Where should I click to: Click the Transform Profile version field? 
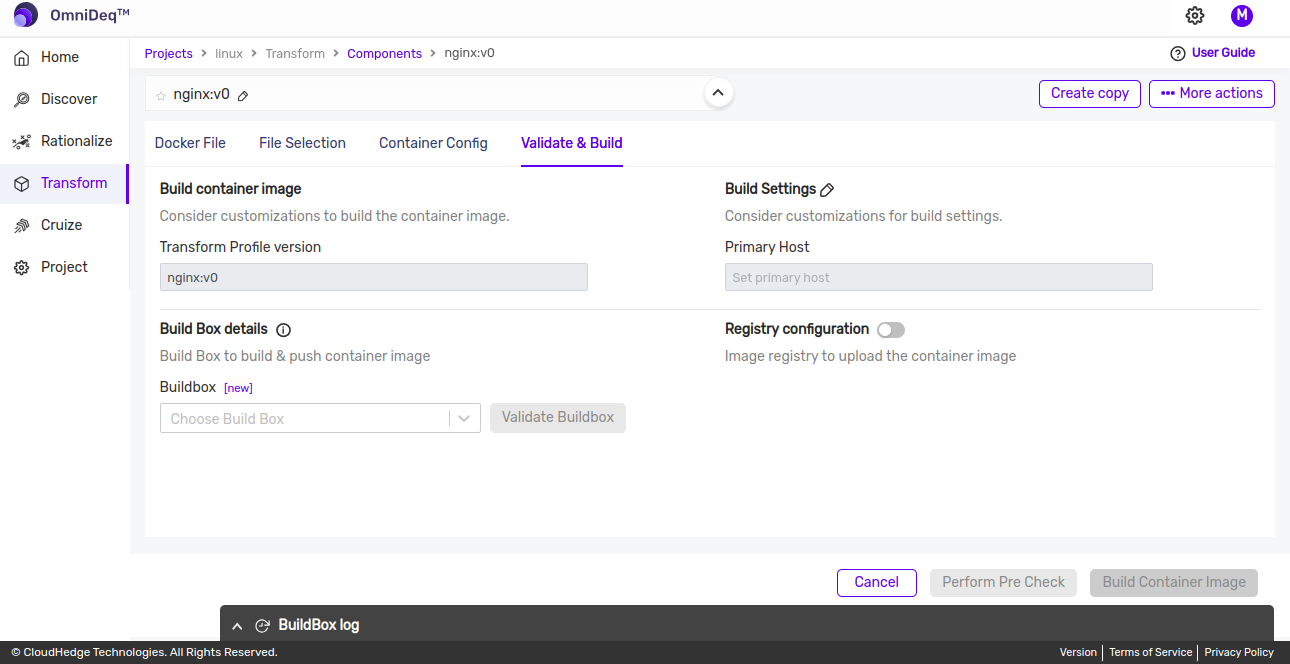[x=374, y=277]
